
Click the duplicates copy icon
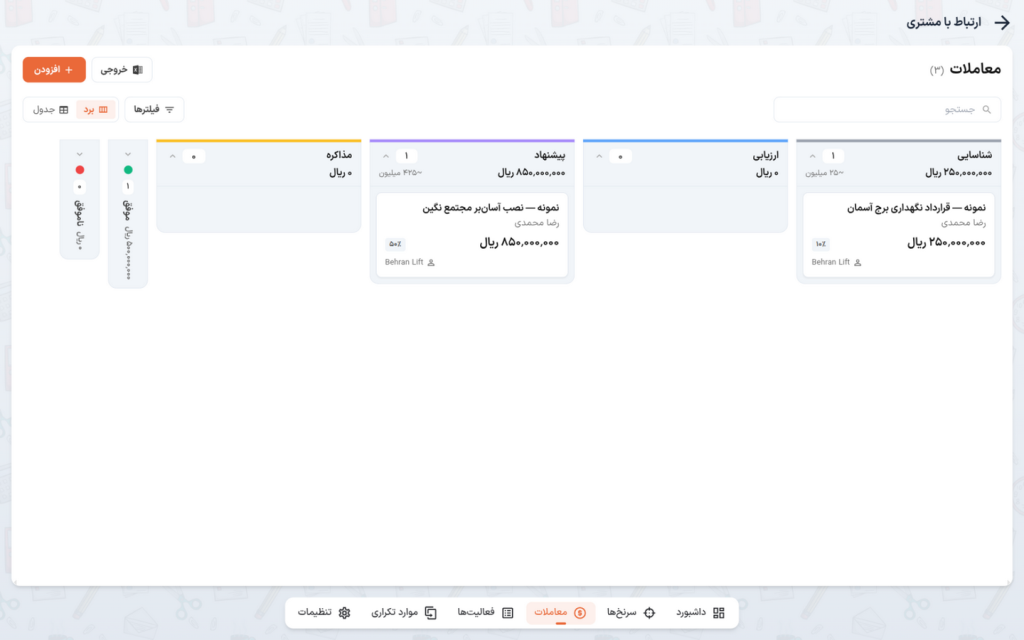pyautogui.click(x=430, y=613)
